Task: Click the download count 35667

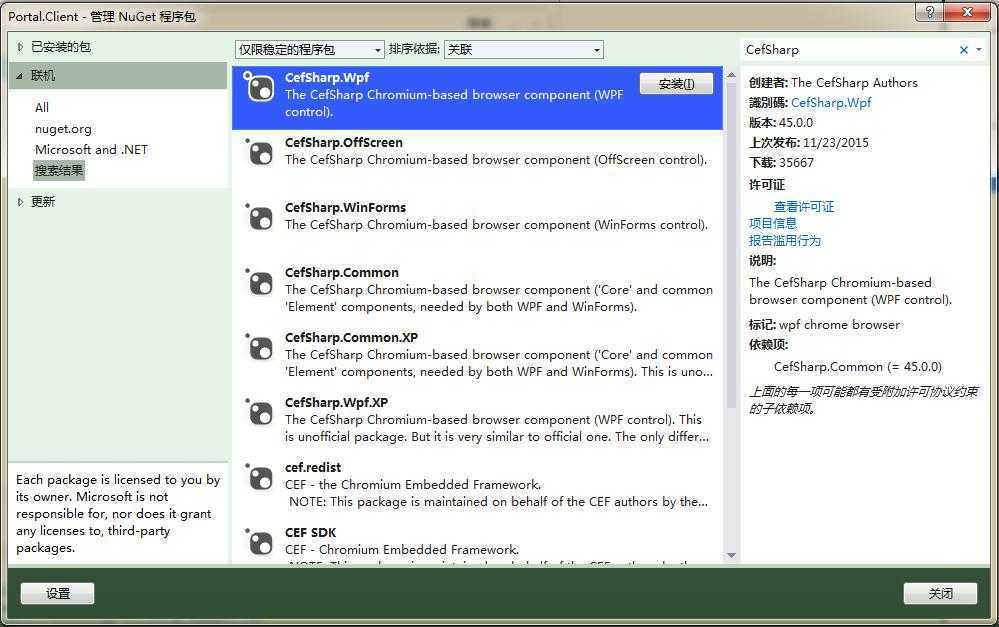Action: pyautogui.click(x=796, y=162)
